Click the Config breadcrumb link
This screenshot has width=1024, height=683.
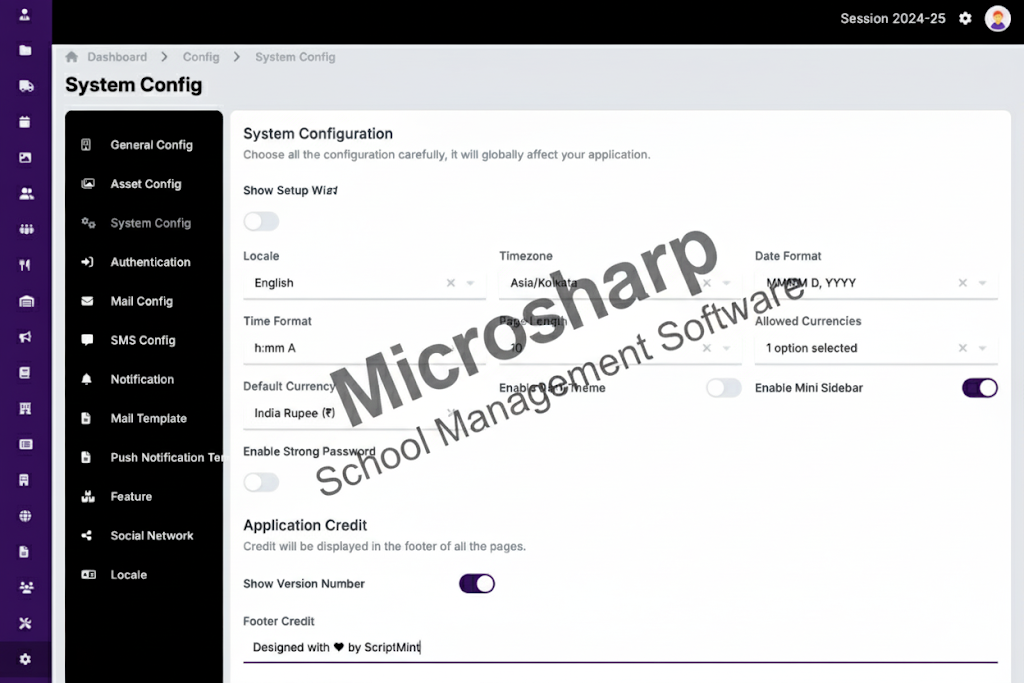click(201, 57)
